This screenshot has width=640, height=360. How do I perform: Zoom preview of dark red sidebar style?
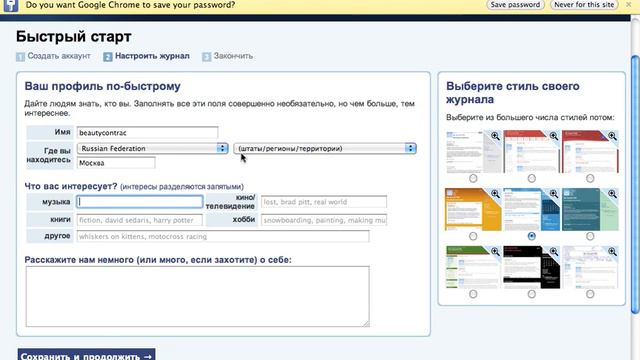pos(612,136)
